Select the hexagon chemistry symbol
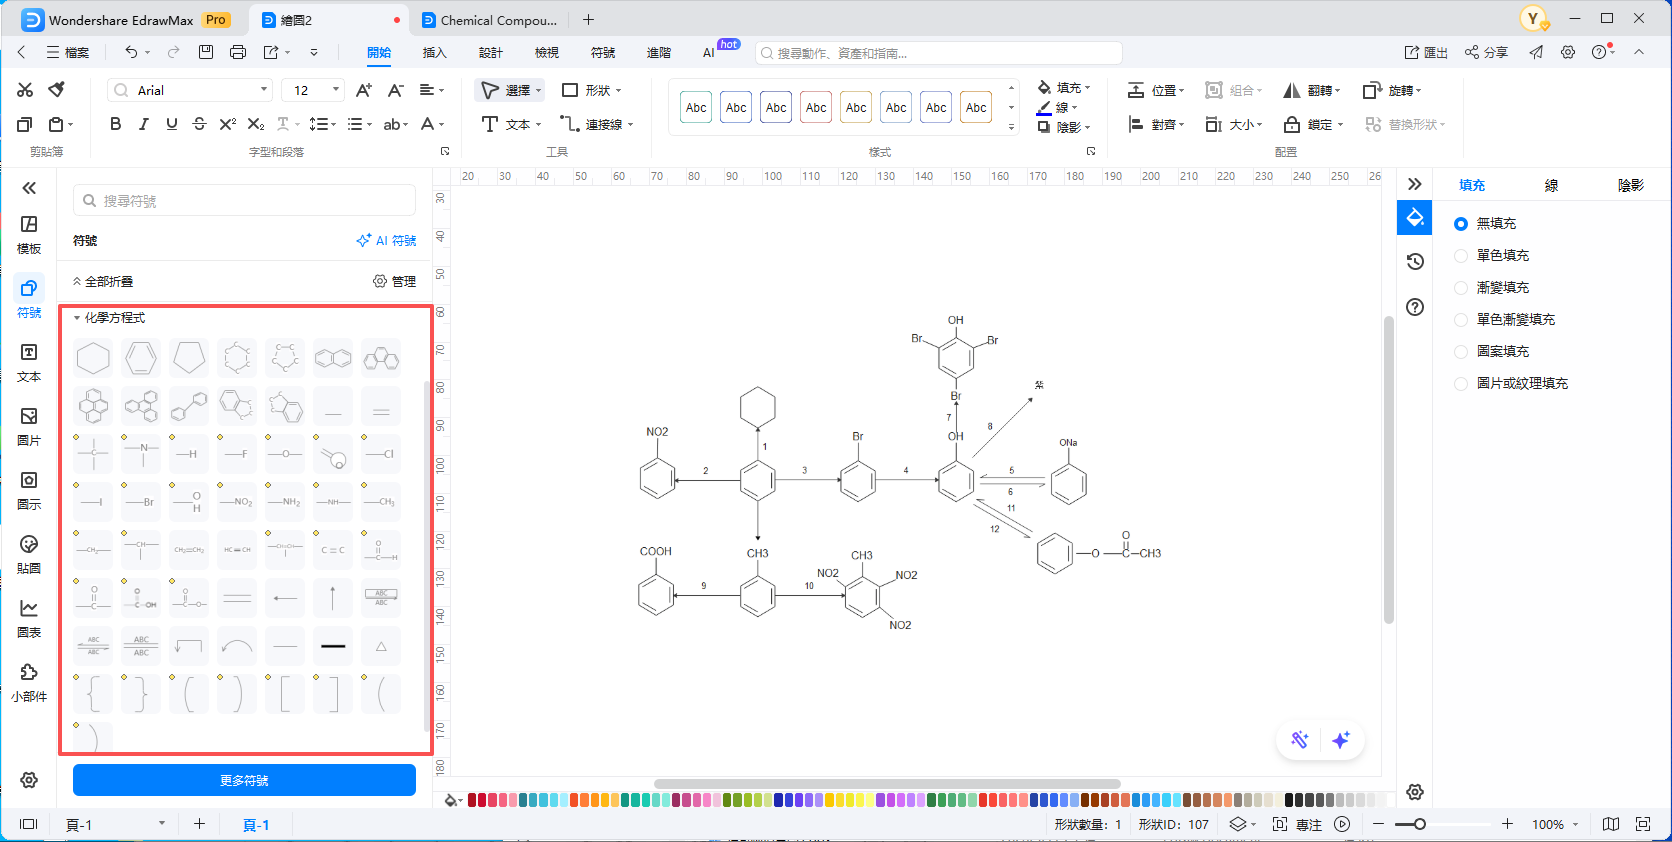 93,358
